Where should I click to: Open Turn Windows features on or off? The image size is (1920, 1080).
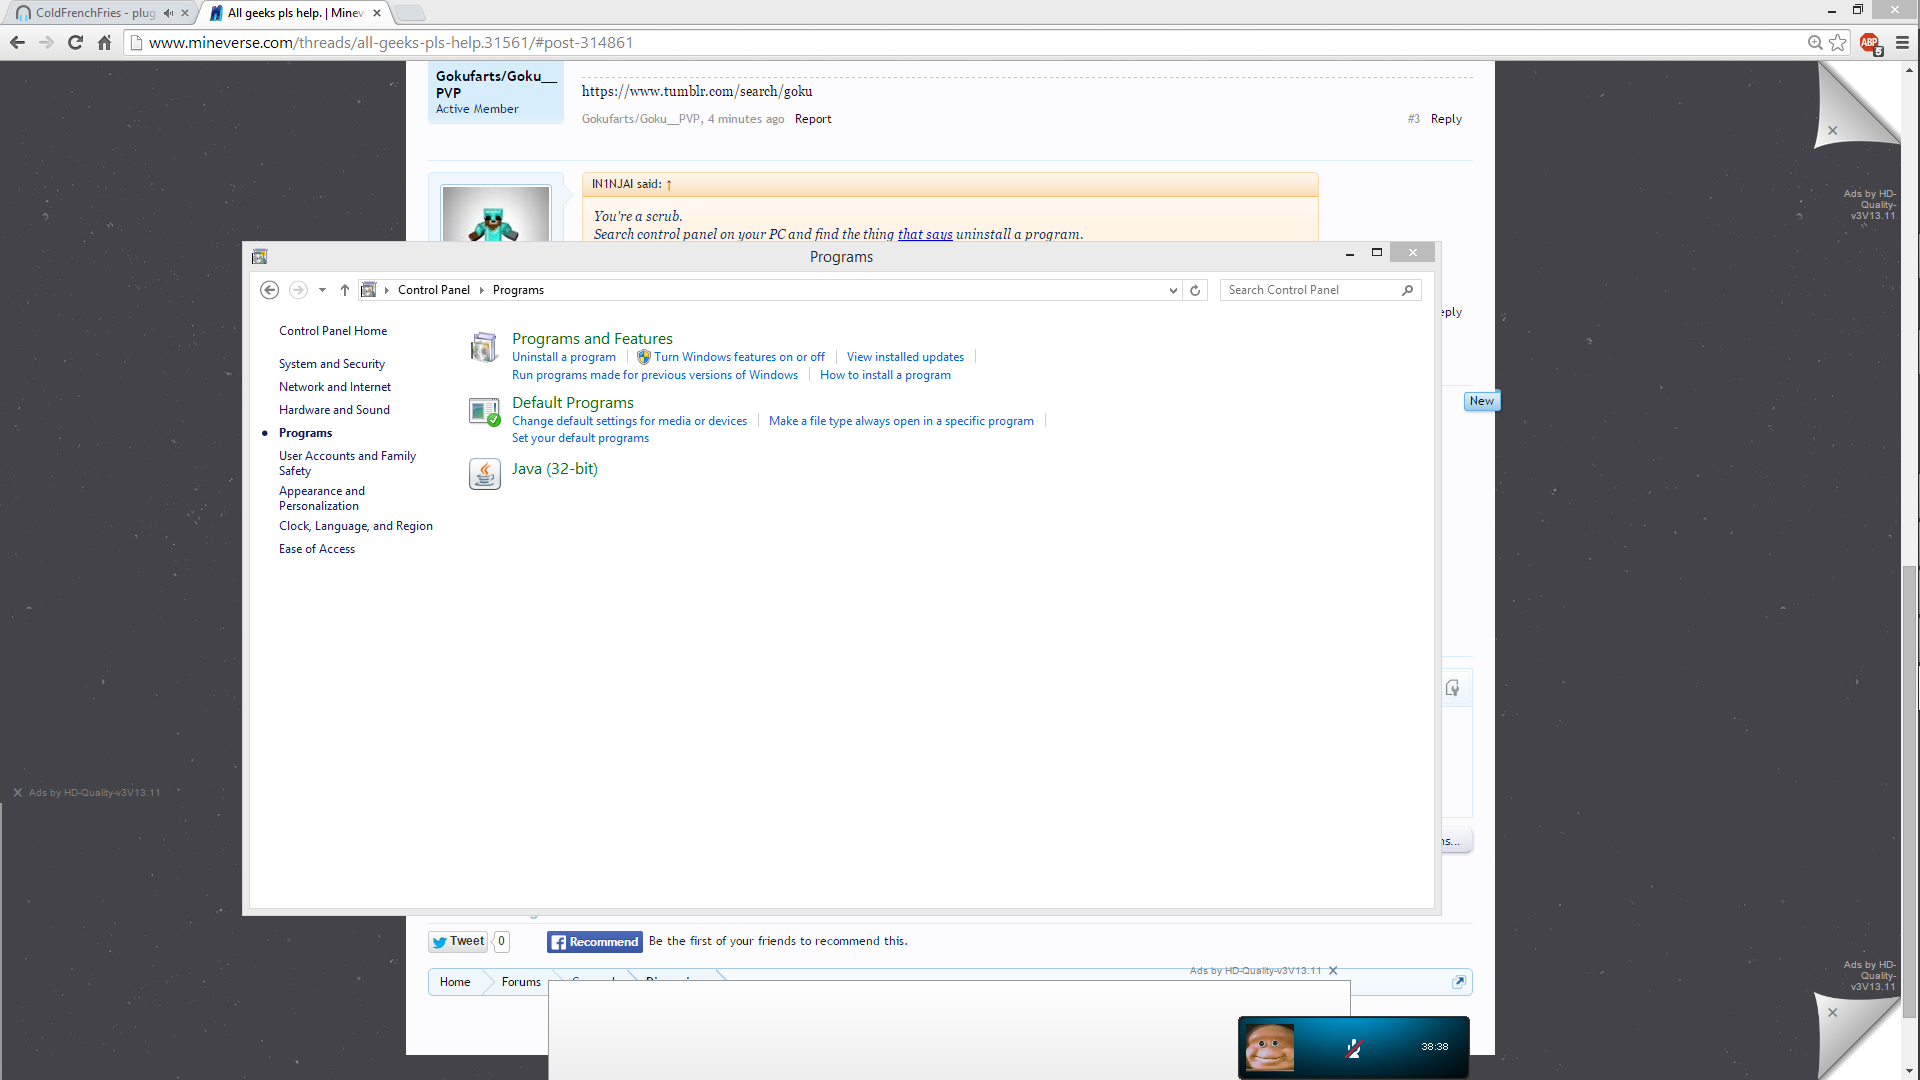pos(739,357)
